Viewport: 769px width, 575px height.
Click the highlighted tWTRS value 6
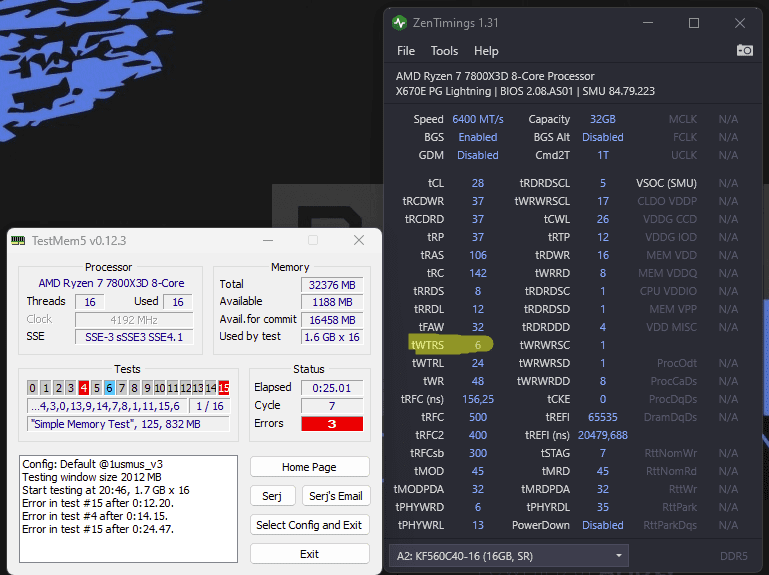[478, 345]
